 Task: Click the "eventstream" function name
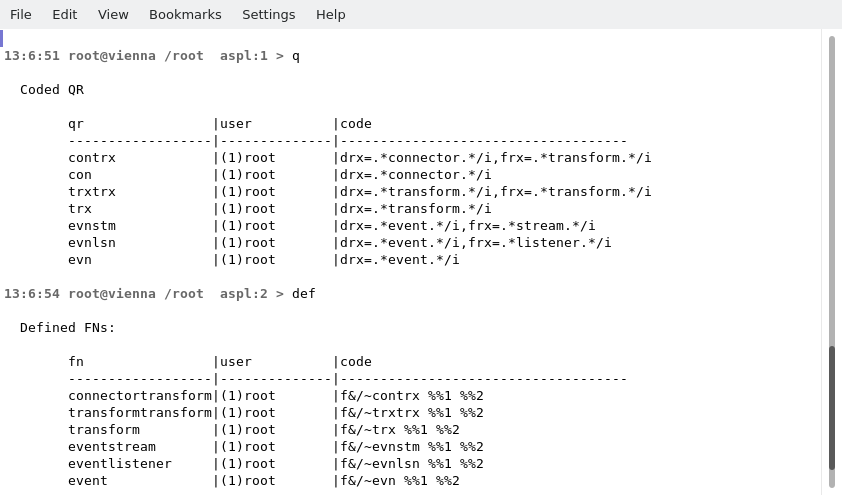[112, 447]
